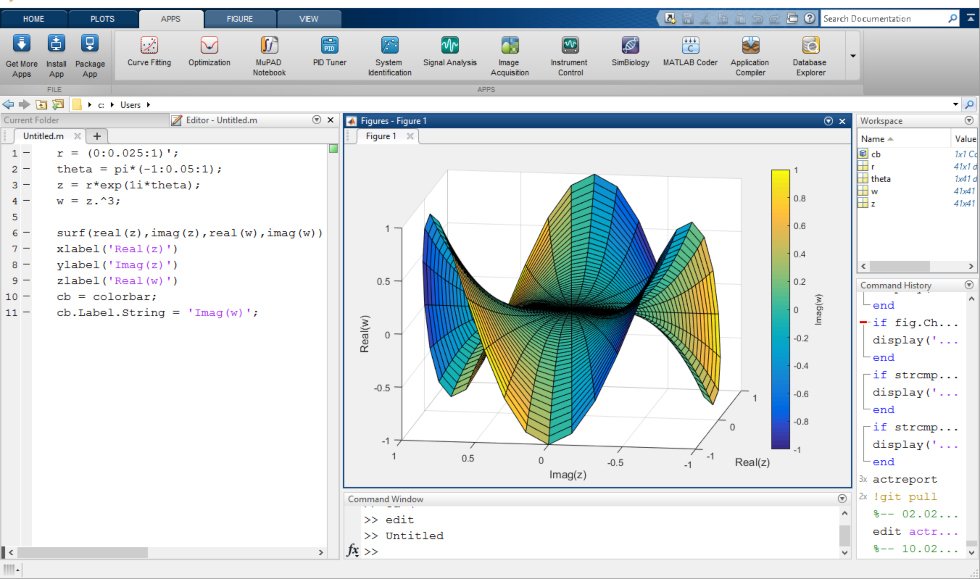The width and height of the screenshot is (980, 579).
Task: Open Instrument Control app
Action: pyautogui.click(x=569, y=56)
